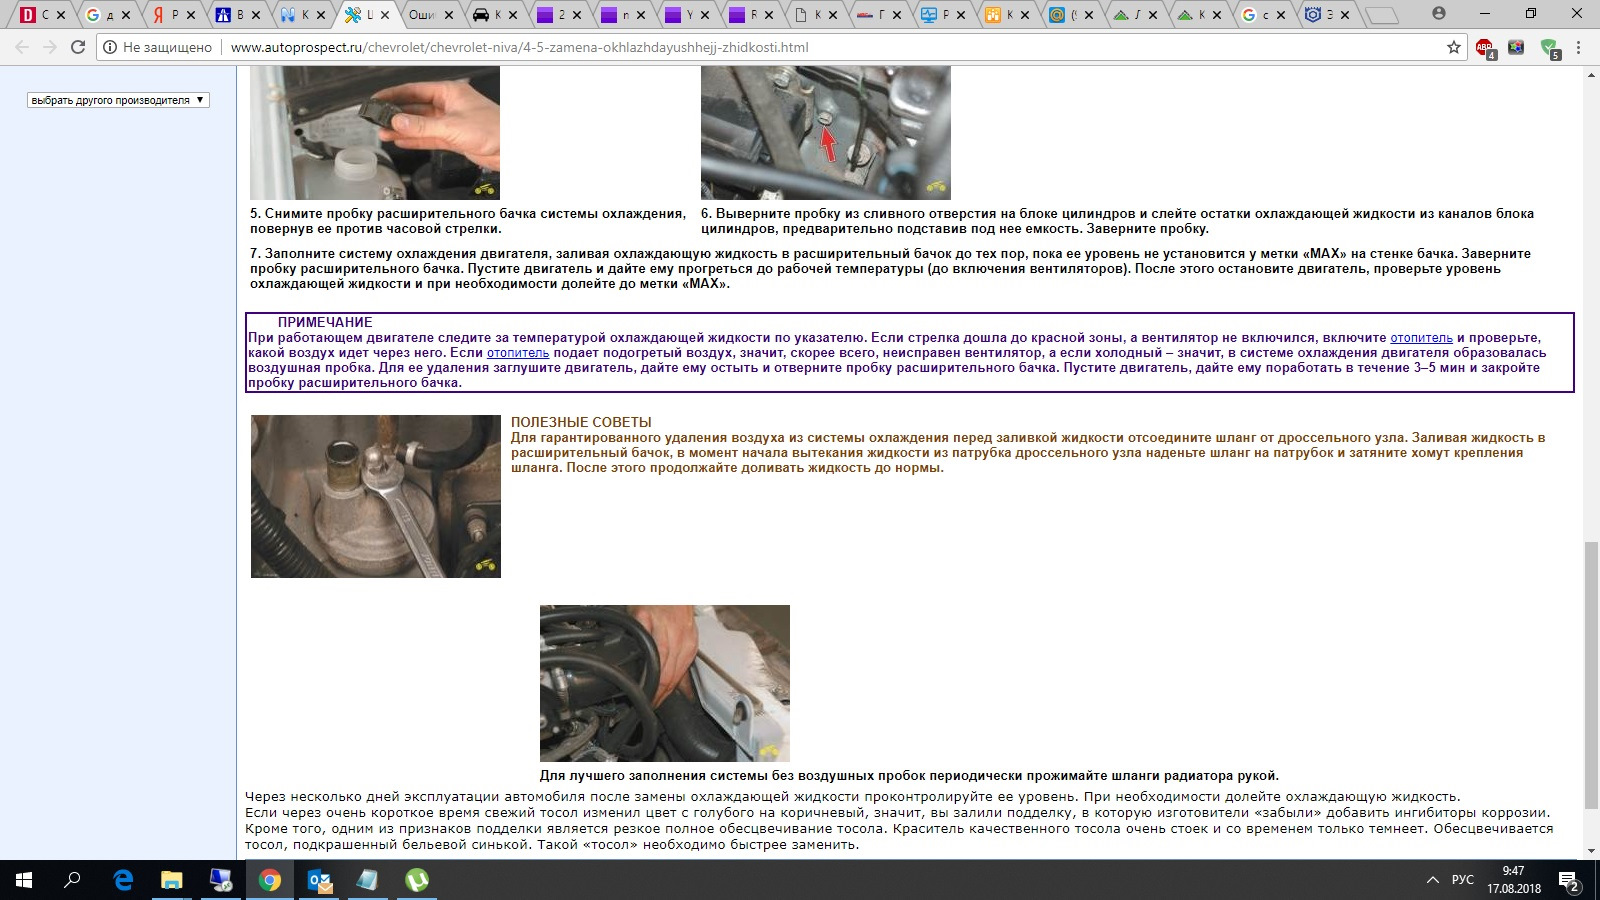Viewport: 1600px width, 900px height.
Task: Click the green shield extension icon
Action: coord(1549,47)
